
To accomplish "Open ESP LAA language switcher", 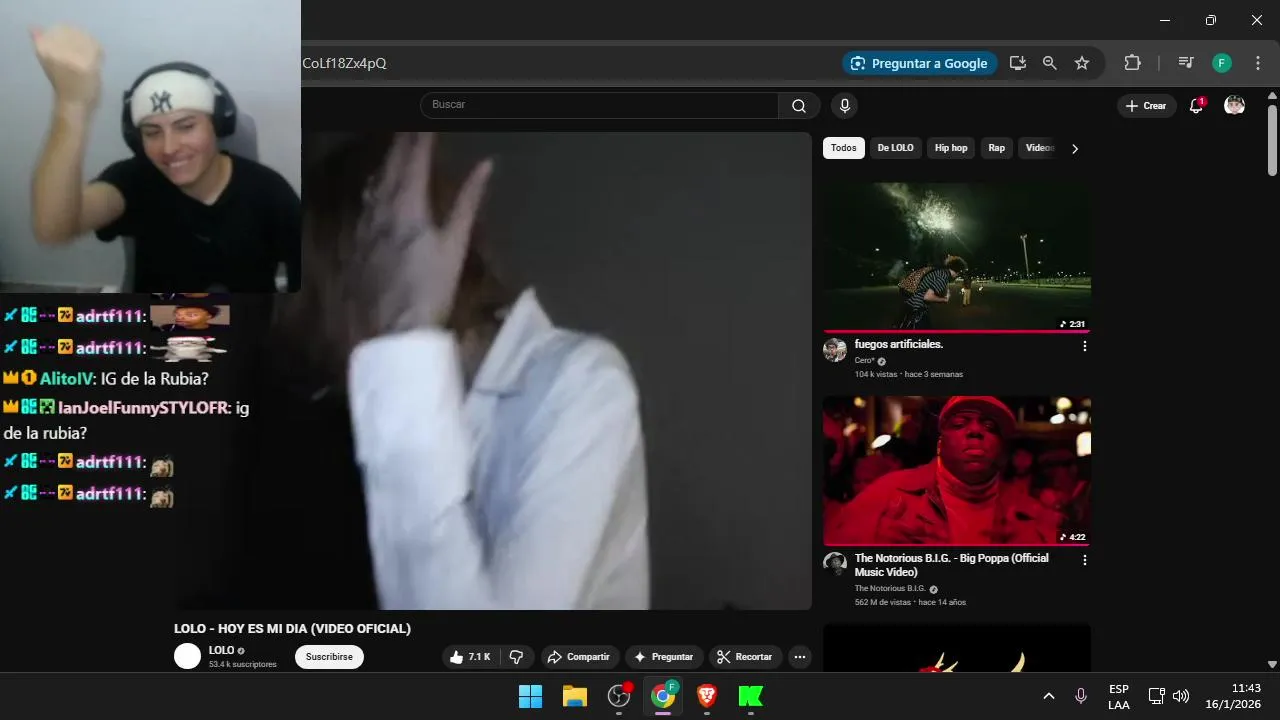I will [x=1119, y=697].
